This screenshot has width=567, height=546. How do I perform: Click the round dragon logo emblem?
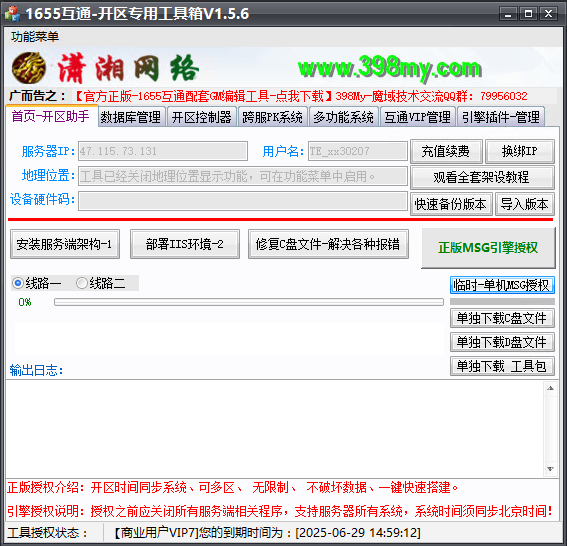[29, 68]
